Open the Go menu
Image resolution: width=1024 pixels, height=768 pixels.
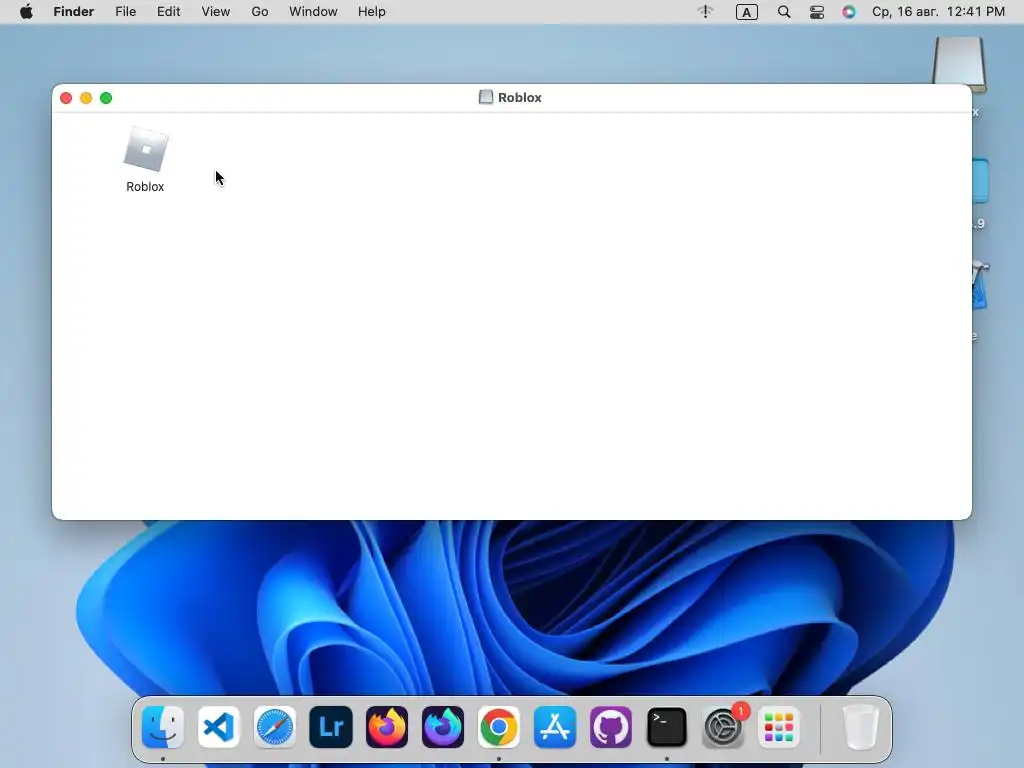(260, 12)
